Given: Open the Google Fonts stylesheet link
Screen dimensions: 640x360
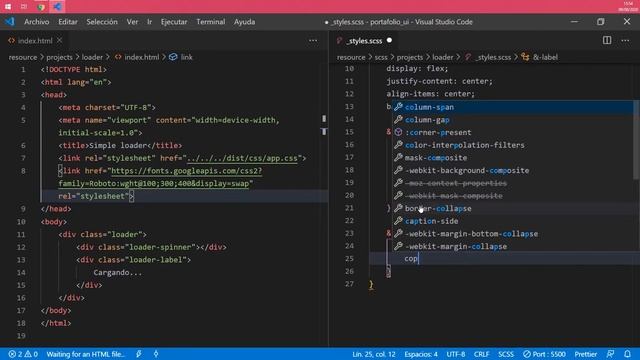Looking at the screenshot, I should tap(186, 171).
